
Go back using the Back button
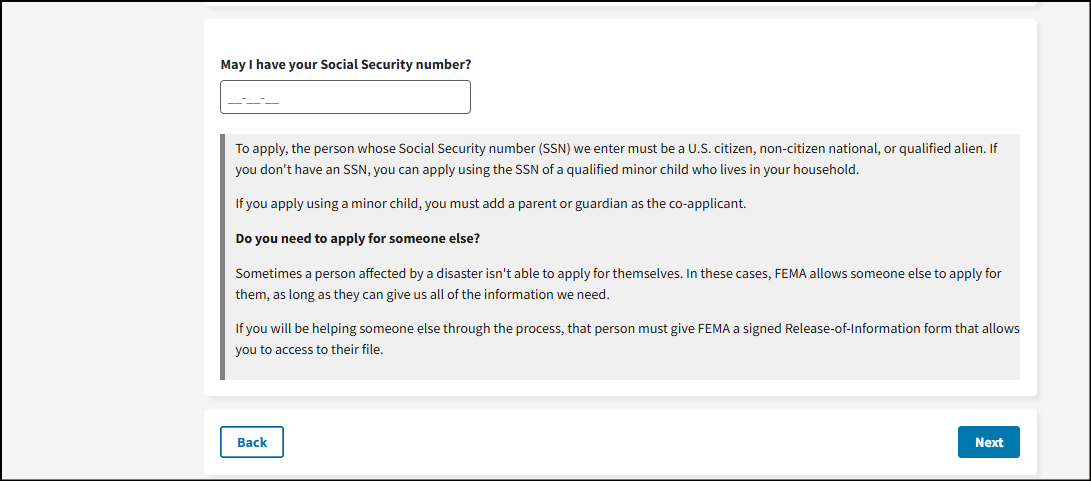[x=252, y=442]
